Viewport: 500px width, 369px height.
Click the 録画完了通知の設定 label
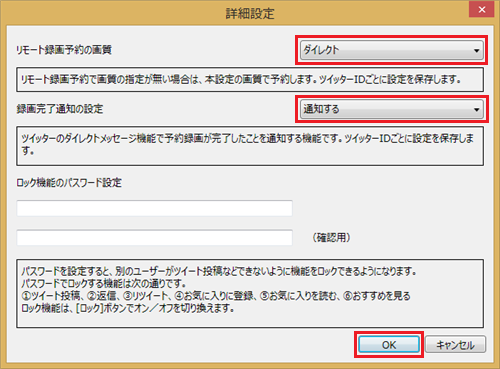(x=60, y=109)
